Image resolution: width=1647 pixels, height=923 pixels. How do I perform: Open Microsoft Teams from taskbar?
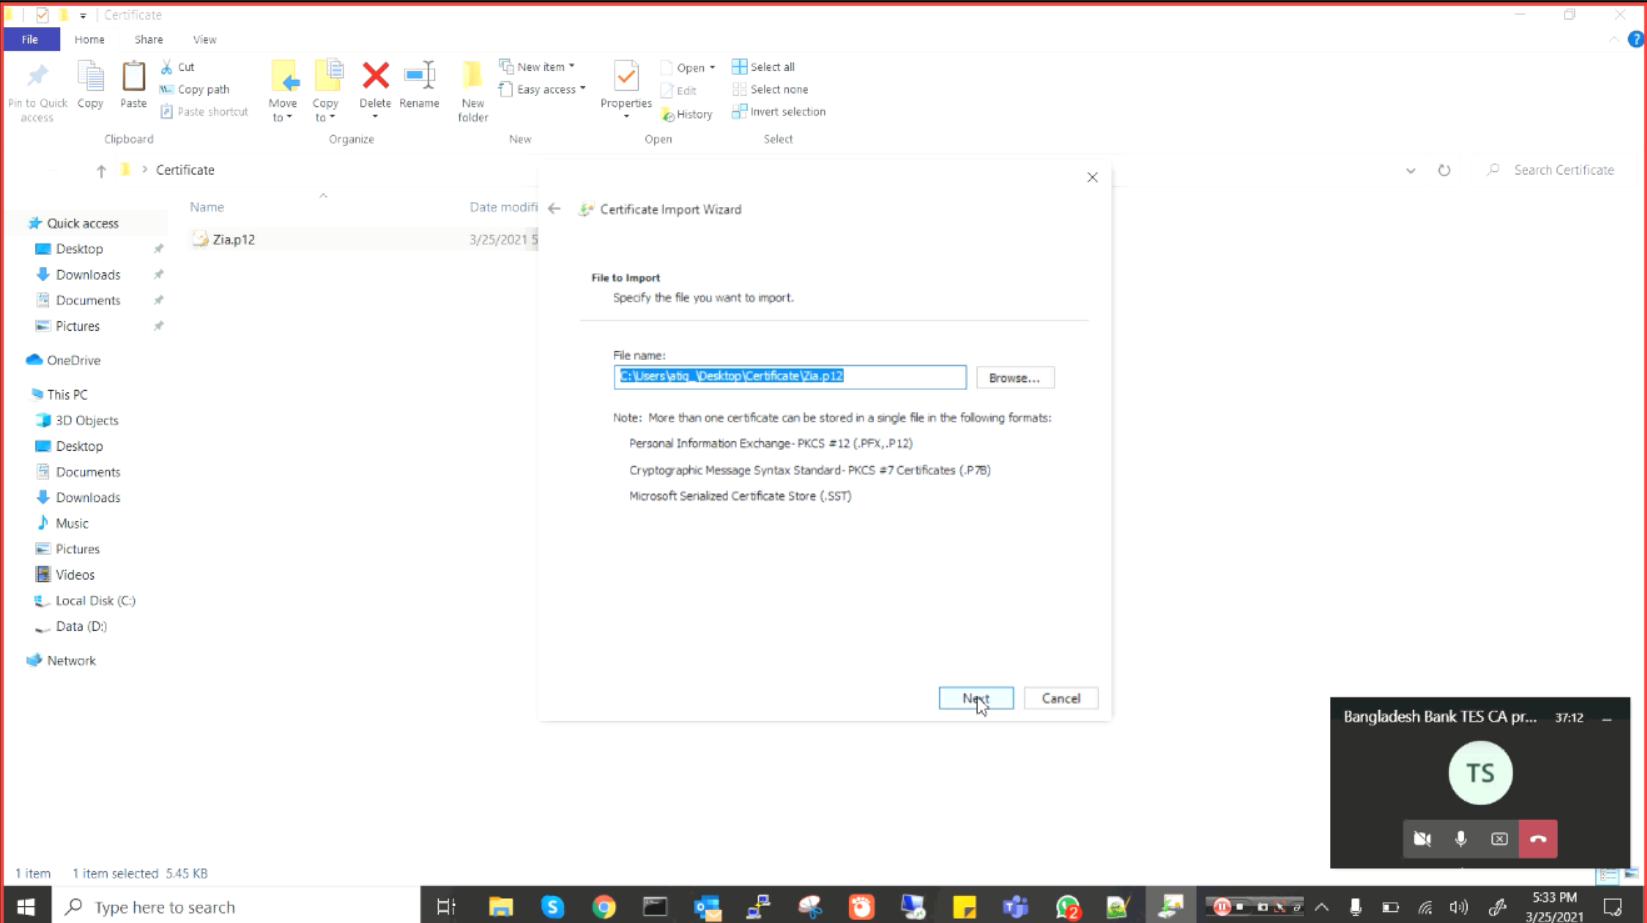coord(1016,906)
